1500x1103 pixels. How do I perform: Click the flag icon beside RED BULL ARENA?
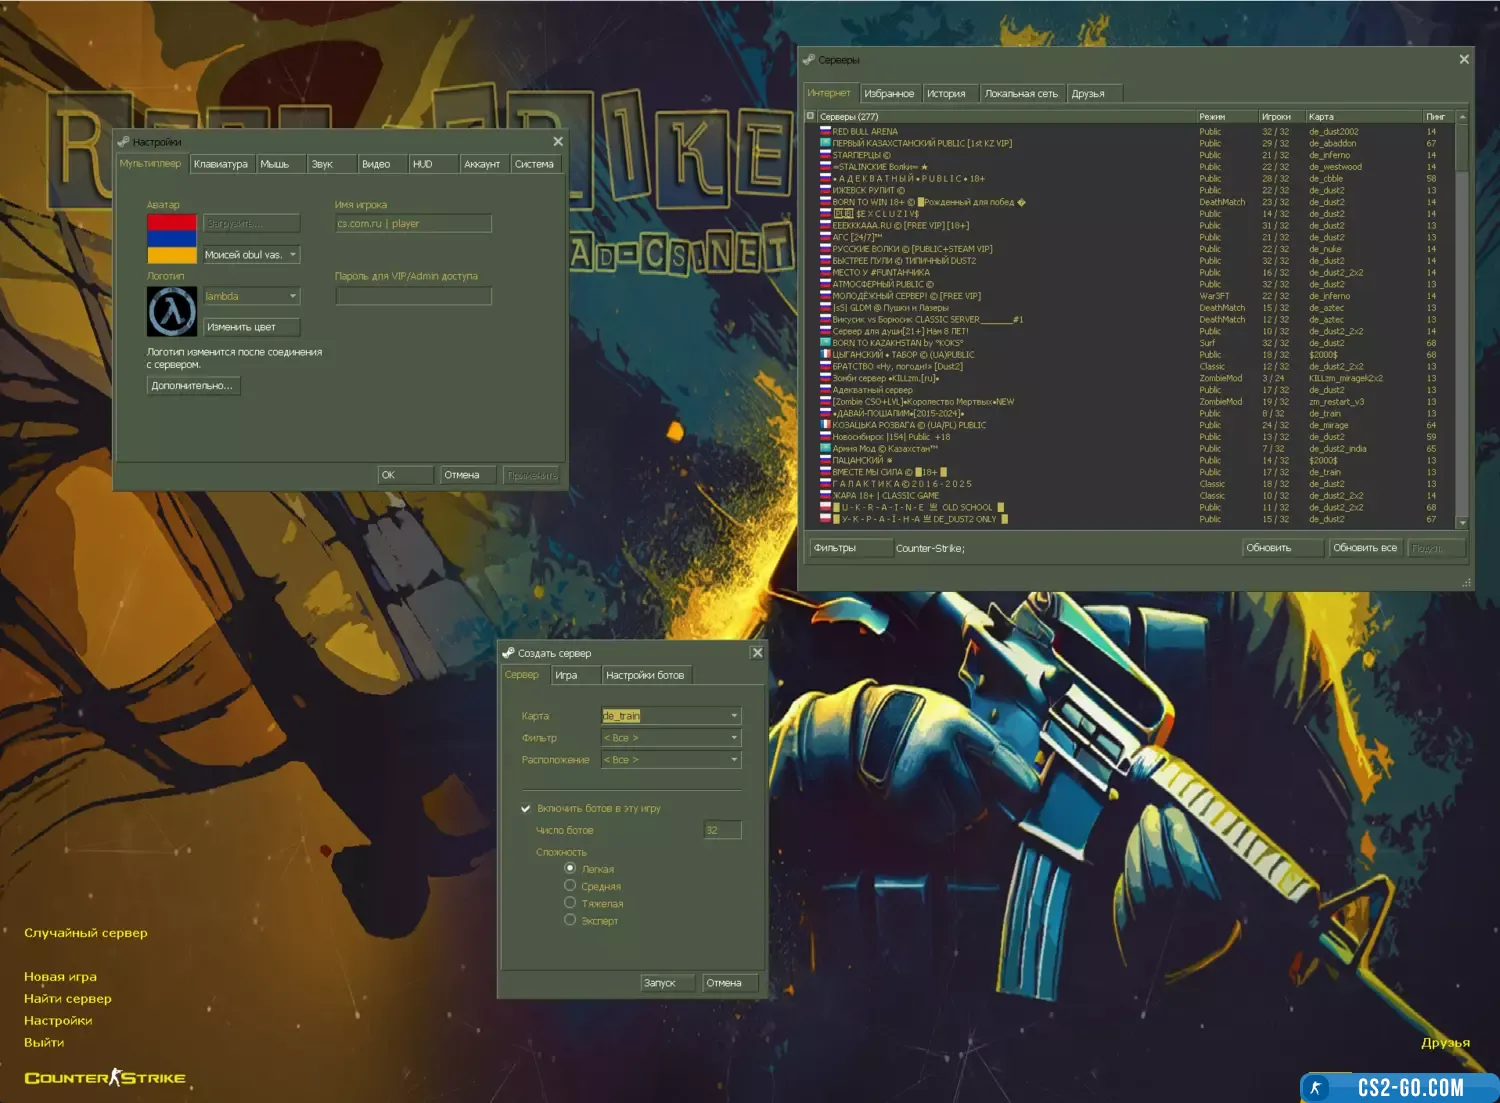pos(825,132)
